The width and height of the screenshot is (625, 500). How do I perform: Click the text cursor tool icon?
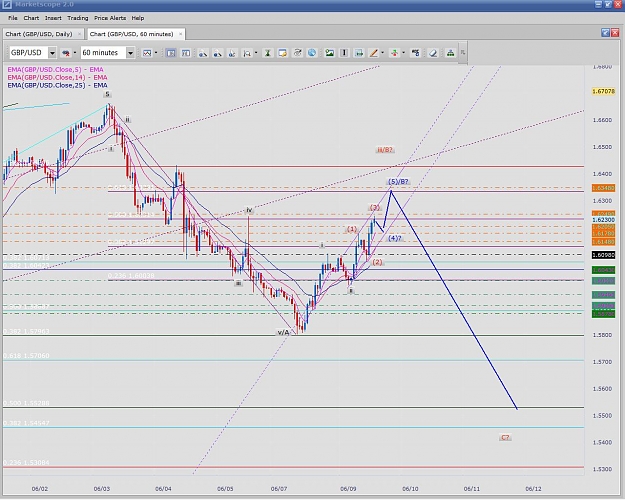pyautogui.click(x=344, y=53)
